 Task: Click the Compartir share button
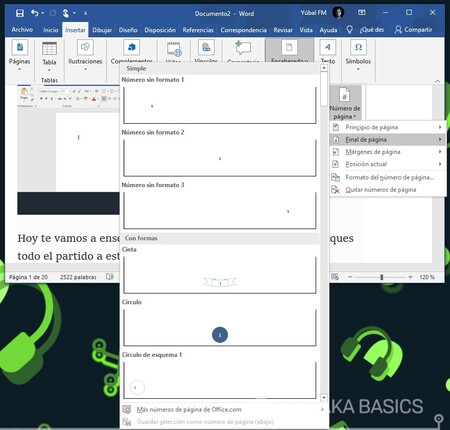click(413, 30)
